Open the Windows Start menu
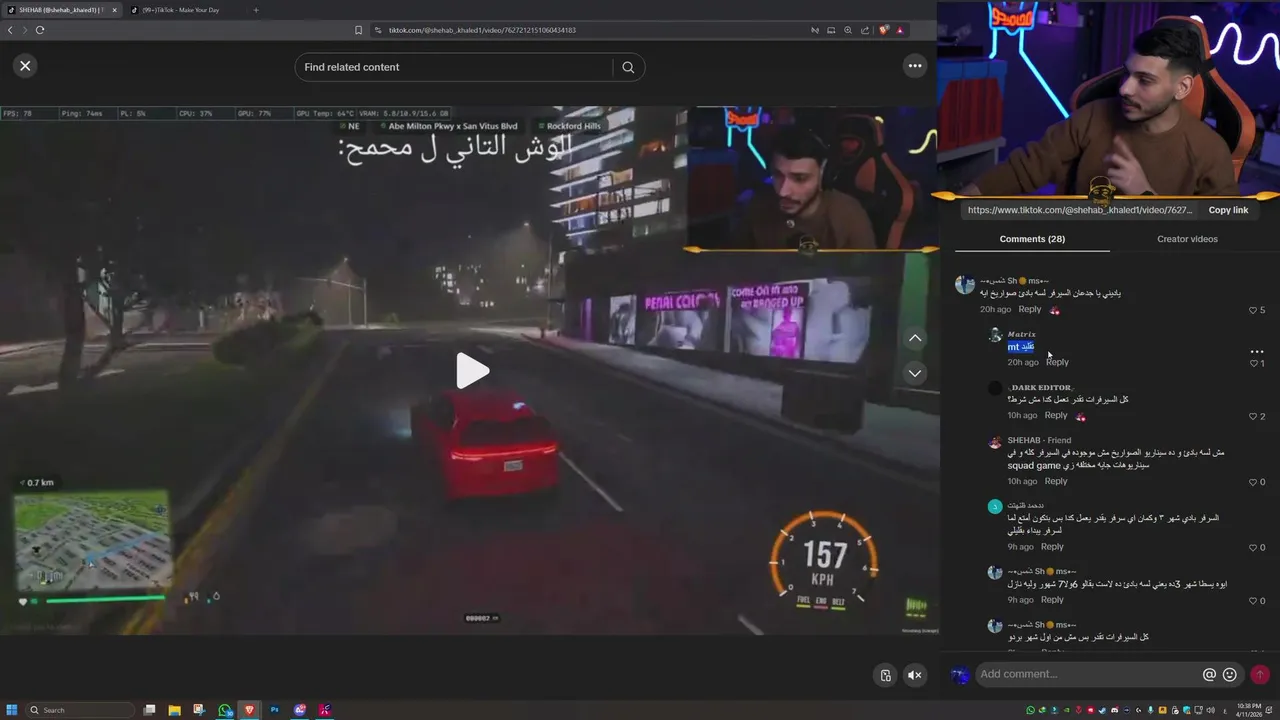Image resolution: width=1280 pixels, height=720 pixels. pos(12,710)
